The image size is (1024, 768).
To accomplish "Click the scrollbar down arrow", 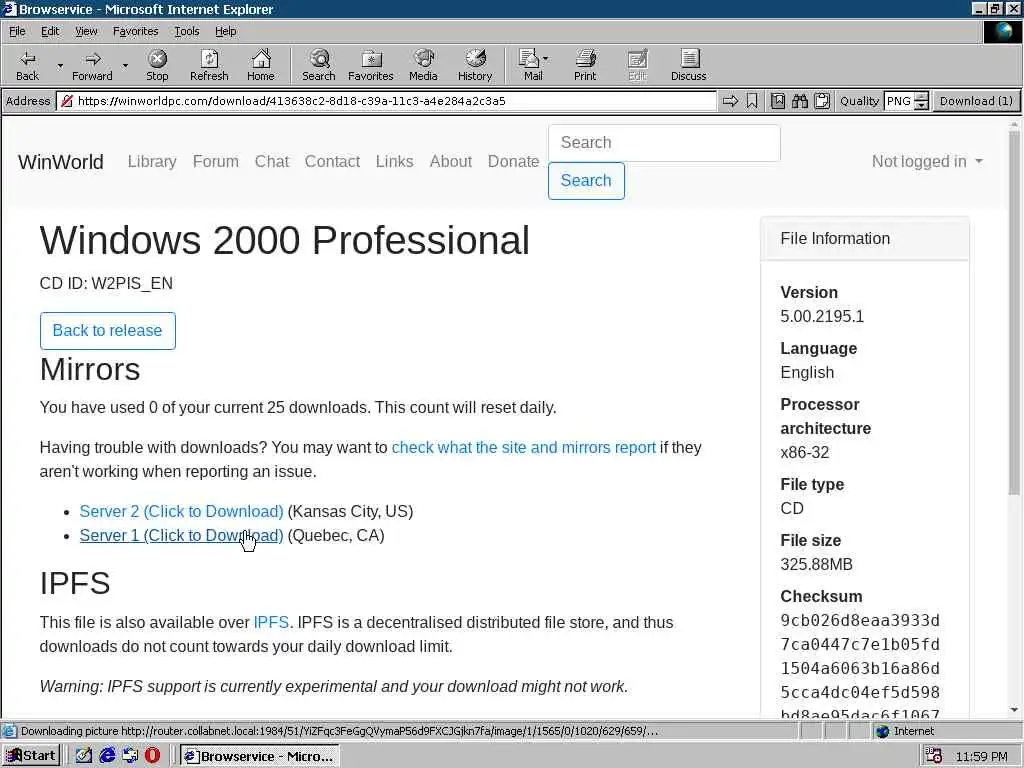I will click(1014, 710).
